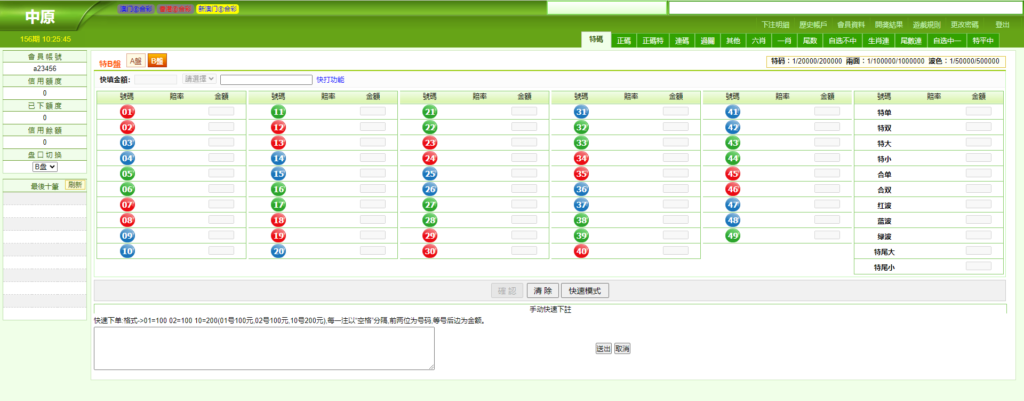The image size is (1024, 401).
Task: Log out via 登出
Action: pos(1002,24)
